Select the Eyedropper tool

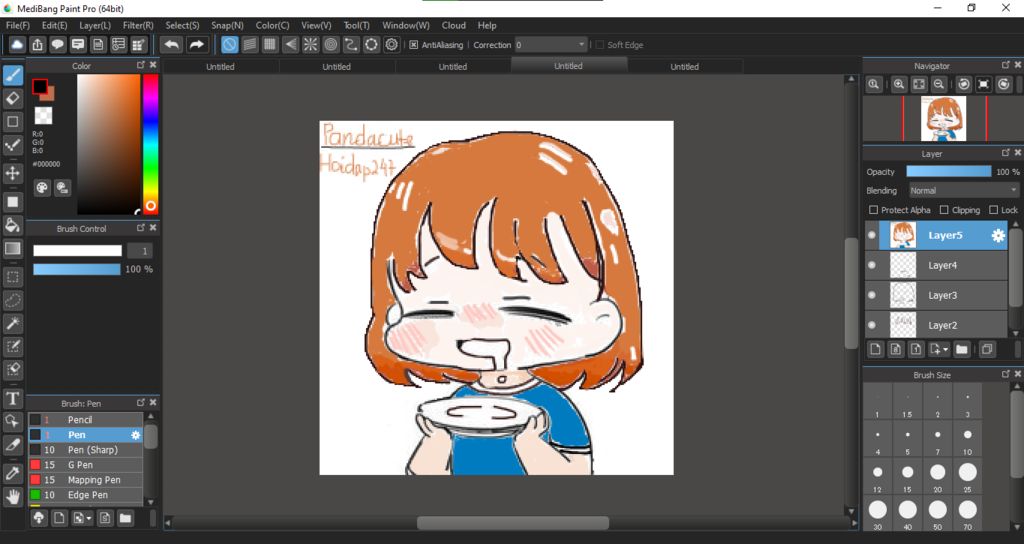coord(12,473)
